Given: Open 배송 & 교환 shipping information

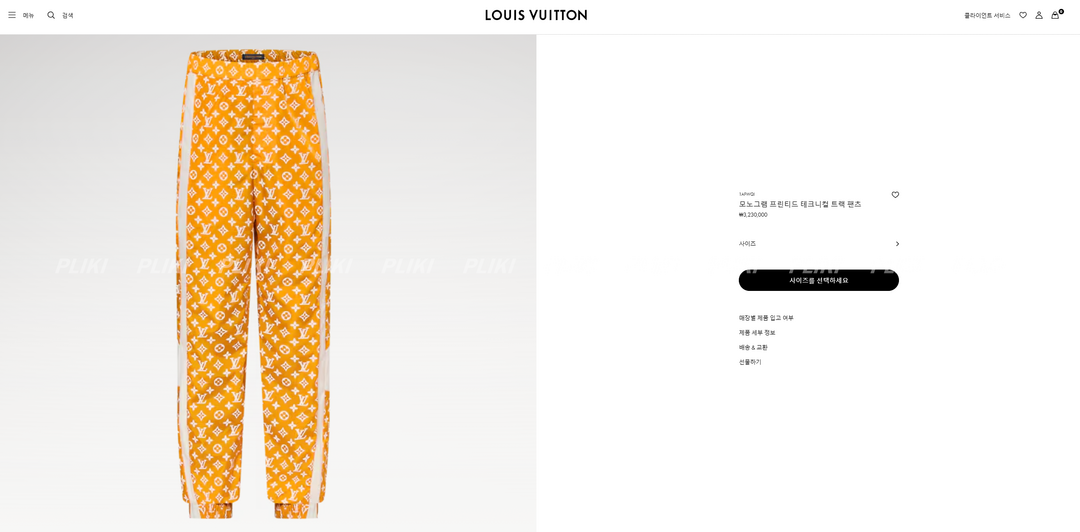Looking at the screenshot, I should point(754,347).
